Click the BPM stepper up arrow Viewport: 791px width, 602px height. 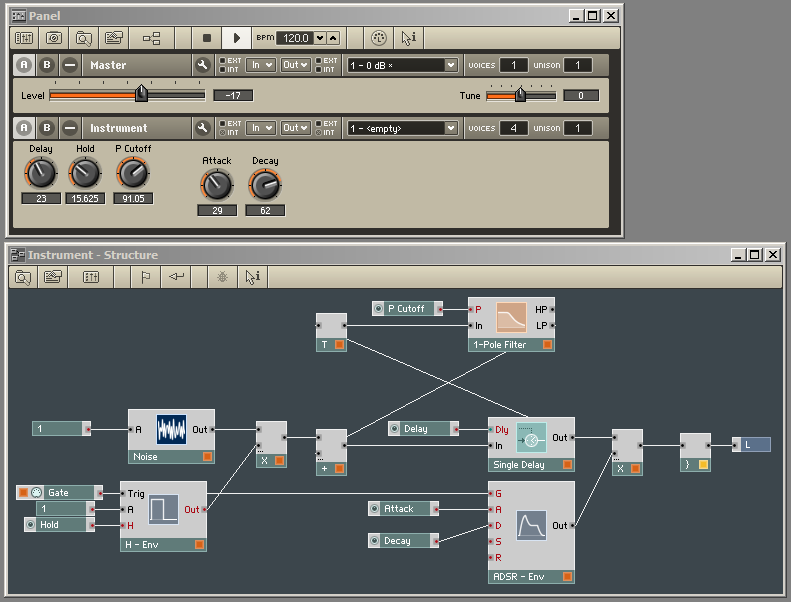pos(333,38)
